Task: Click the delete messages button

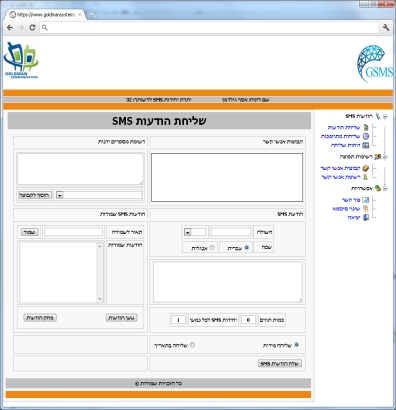Action: click(40, 318)
